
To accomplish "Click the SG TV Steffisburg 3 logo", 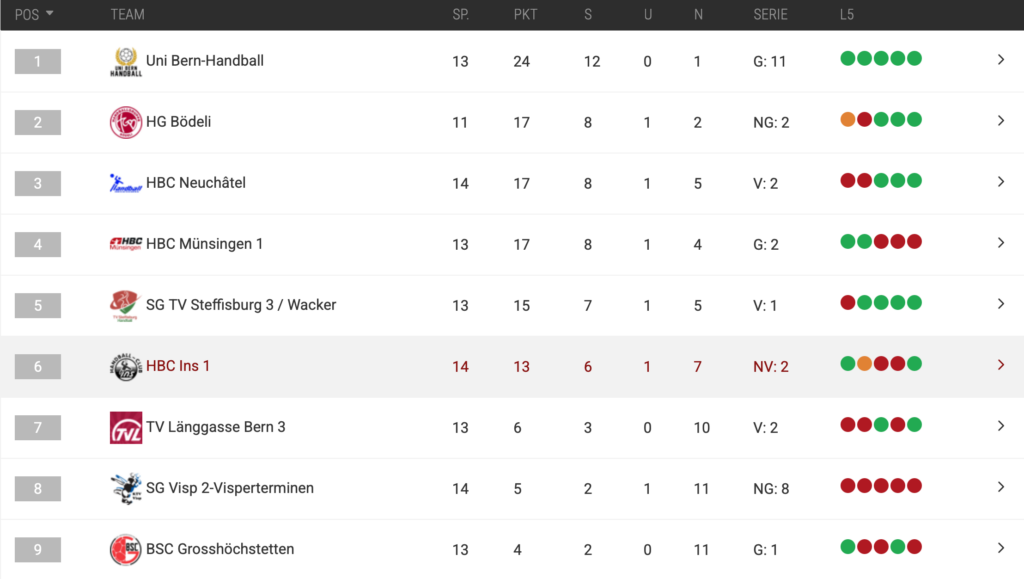I will point(125,305).
